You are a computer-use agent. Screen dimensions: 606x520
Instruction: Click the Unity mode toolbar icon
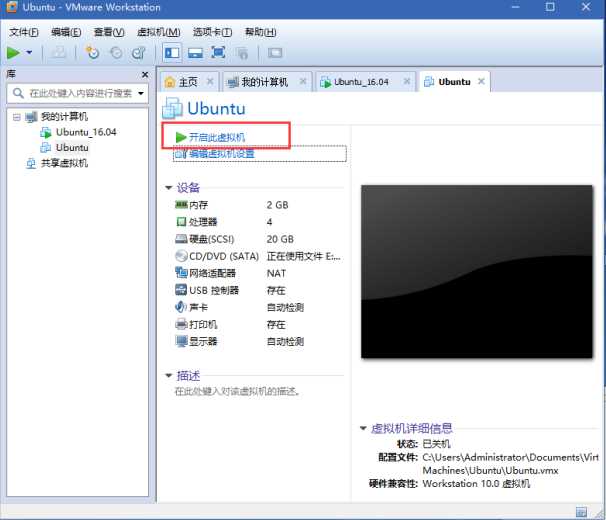pyautogui.click(x=242, y=53)
